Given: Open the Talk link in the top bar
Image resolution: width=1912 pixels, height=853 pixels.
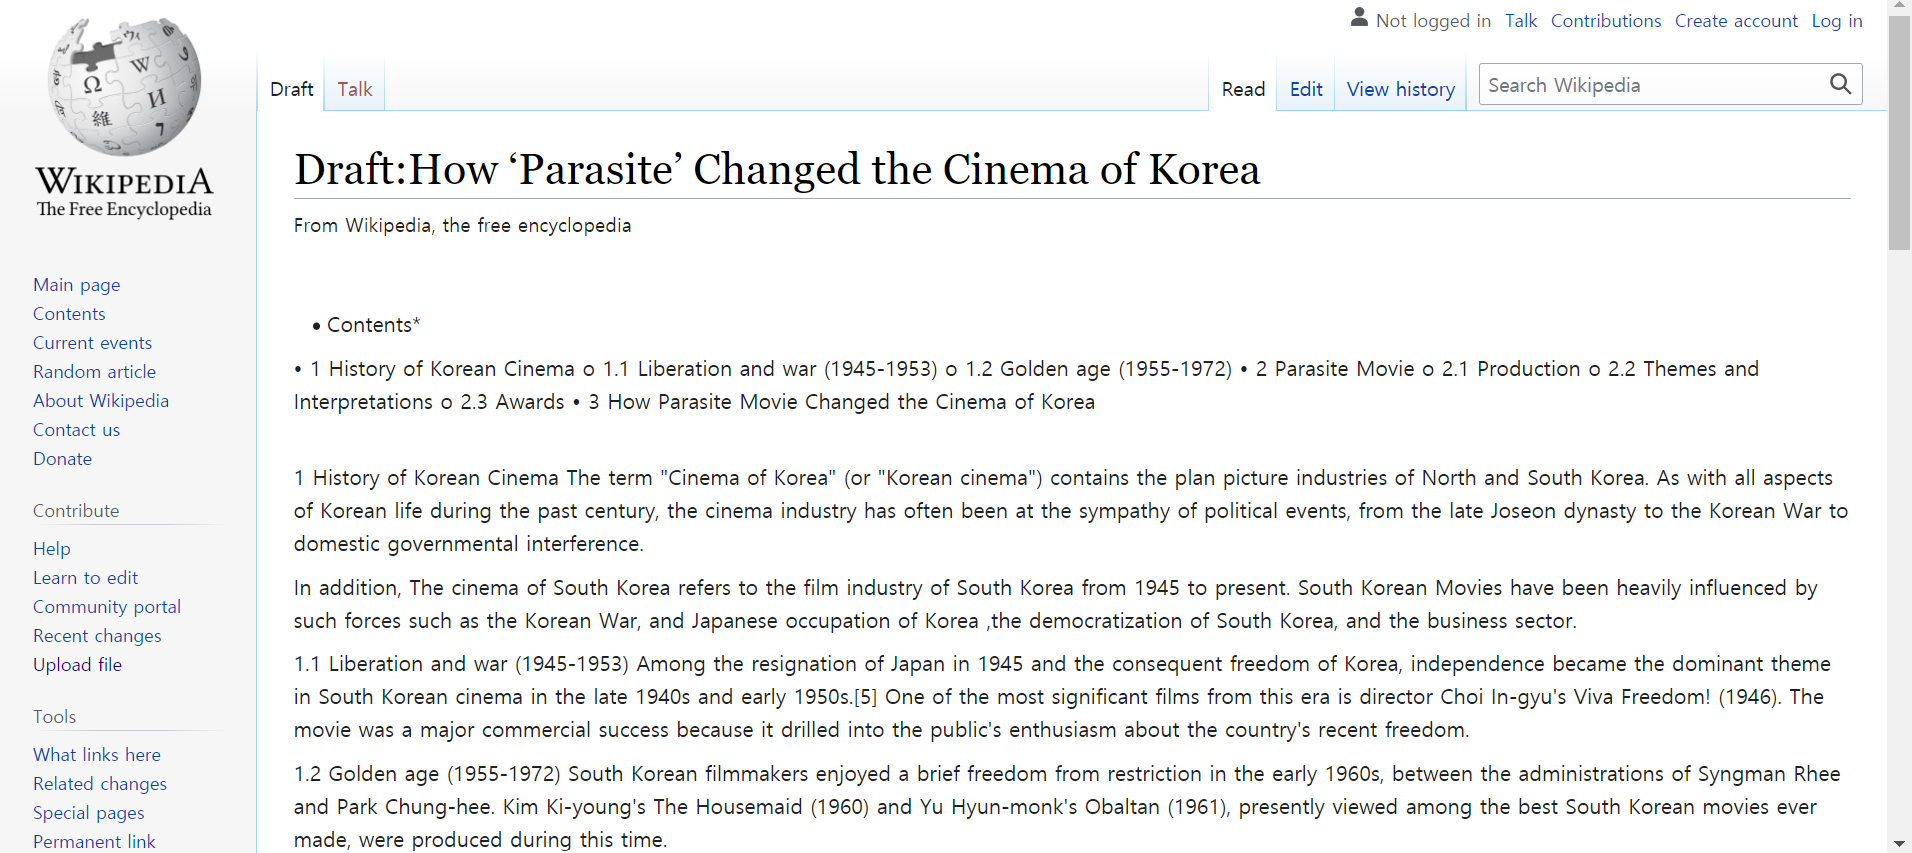Looking at the screenshot, I should click(1521, 21).
